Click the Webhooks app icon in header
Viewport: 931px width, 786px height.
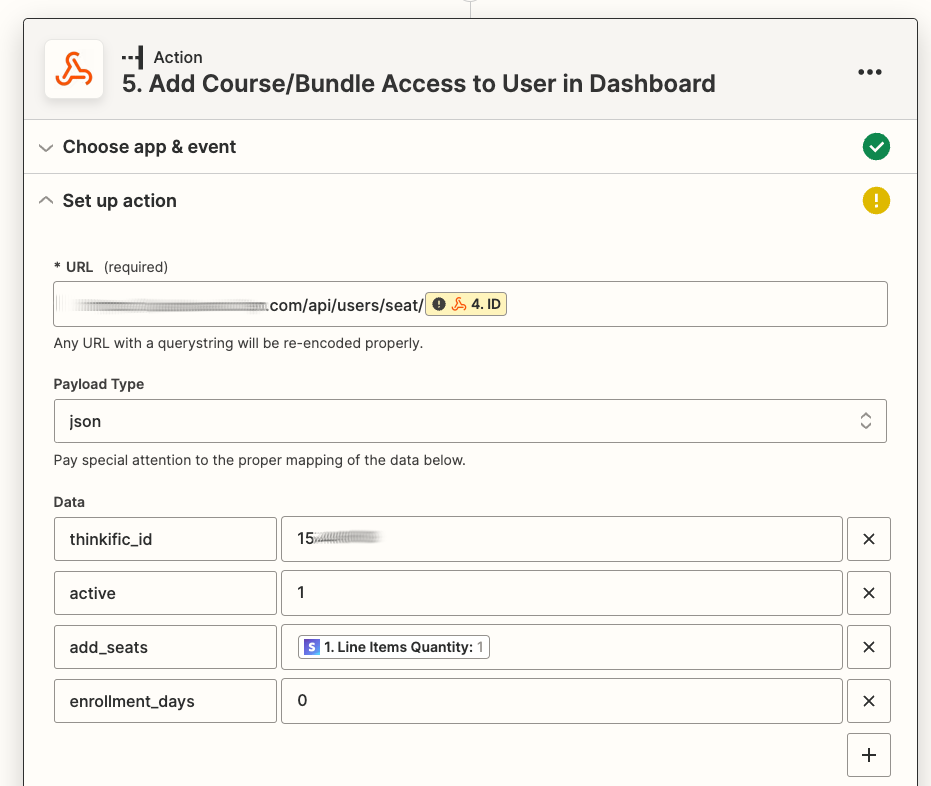[x=74, y=70]
